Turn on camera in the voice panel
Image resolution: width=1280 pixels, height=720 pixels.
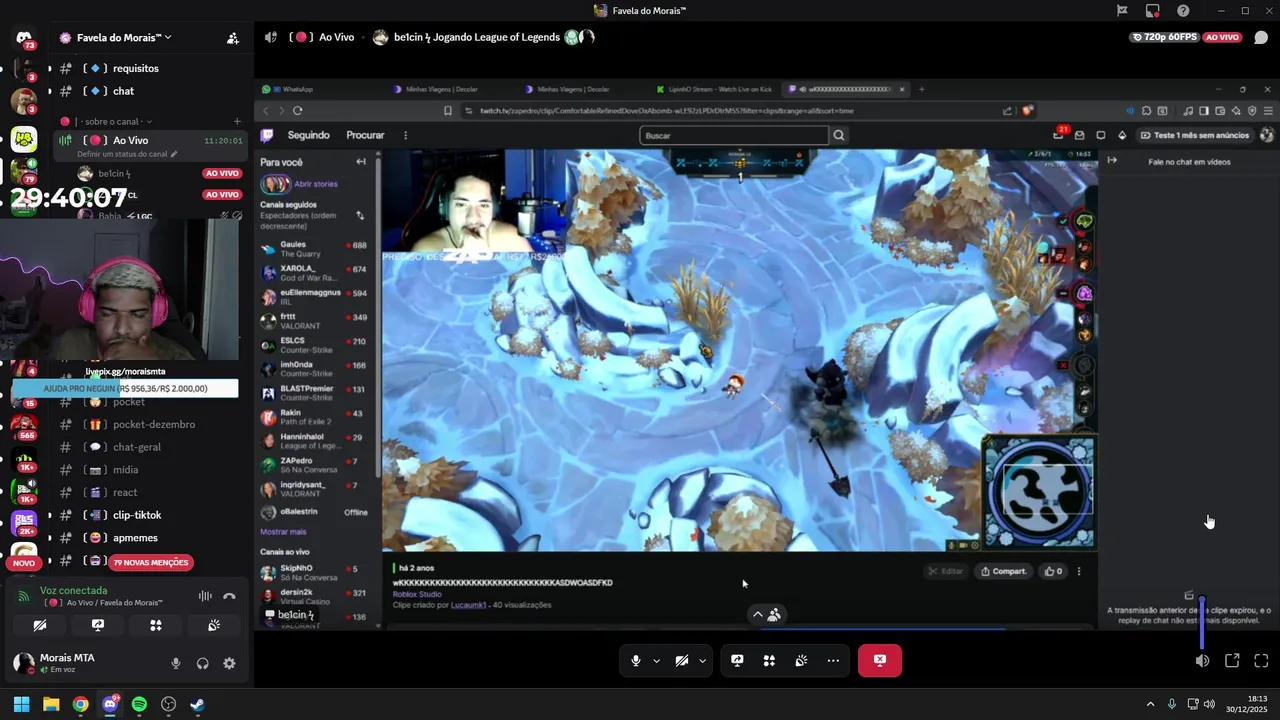click(40, 625)
